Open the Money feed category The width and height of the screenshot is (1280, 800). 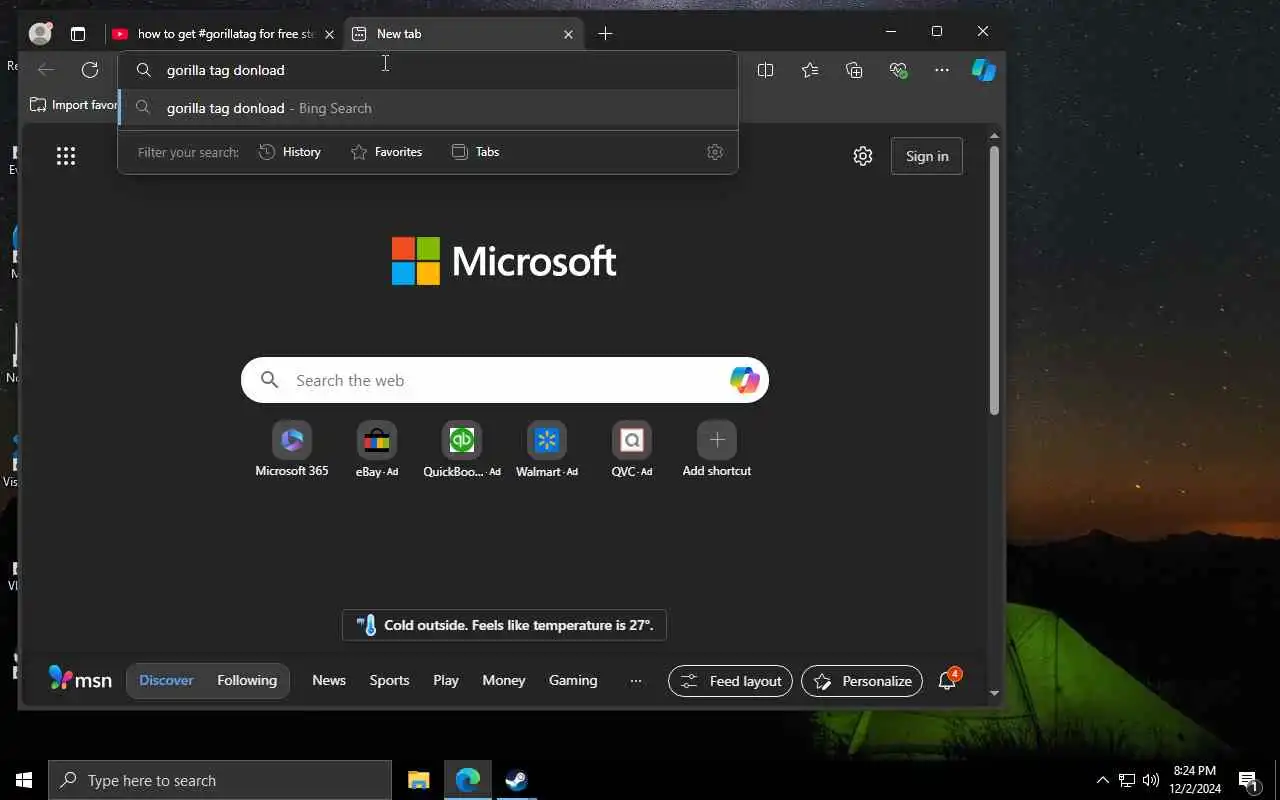[x=504, y=680]
